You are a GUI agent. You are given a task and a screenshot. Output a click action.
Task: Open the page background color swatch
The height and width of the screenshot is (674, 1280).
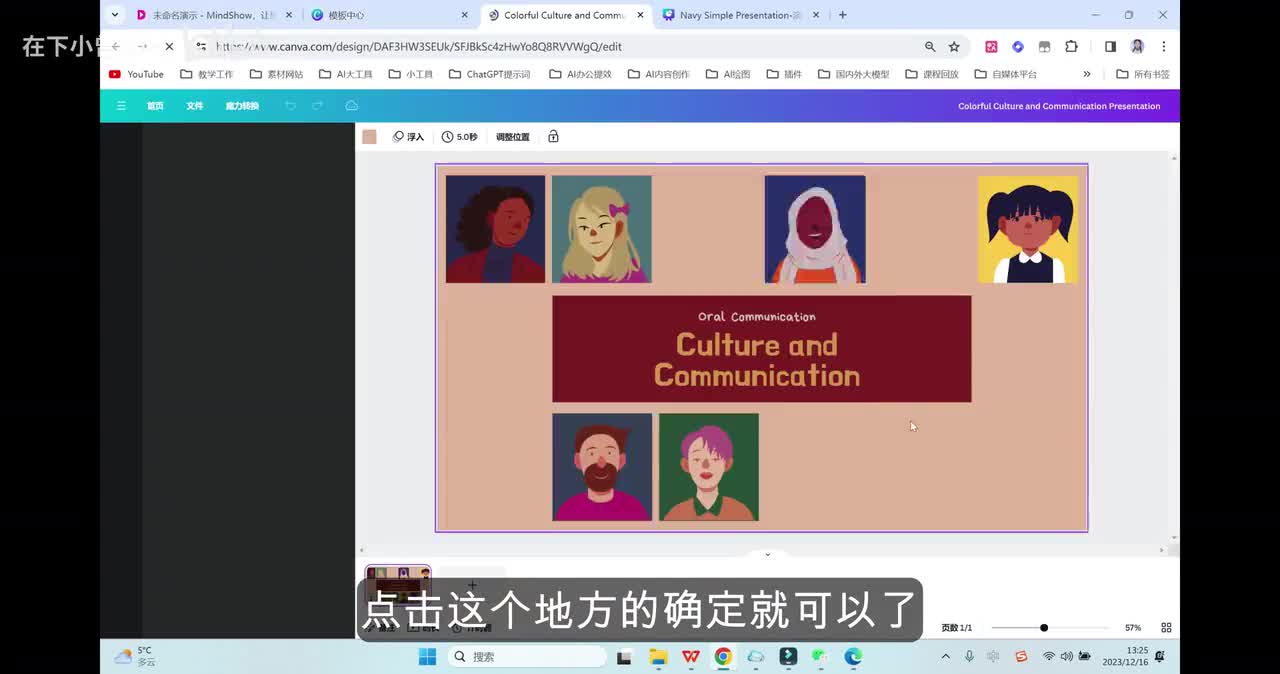369,137
